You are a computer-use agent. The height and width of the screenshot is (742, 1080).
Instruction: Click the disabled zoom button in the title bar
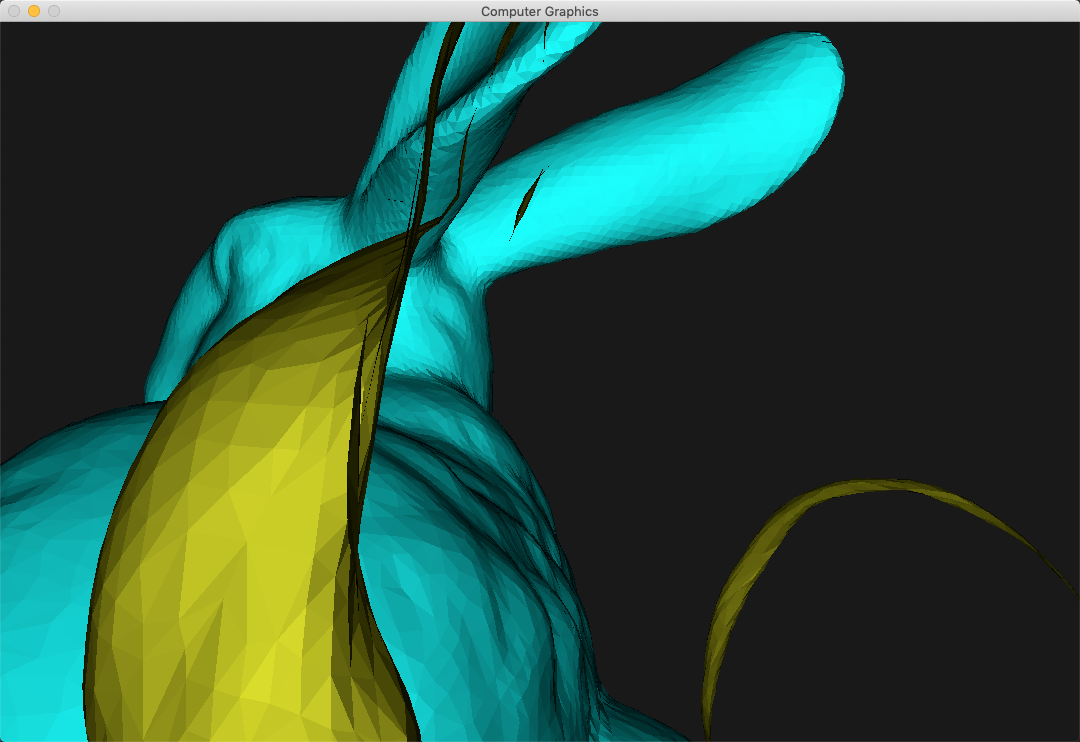point(54,11)
